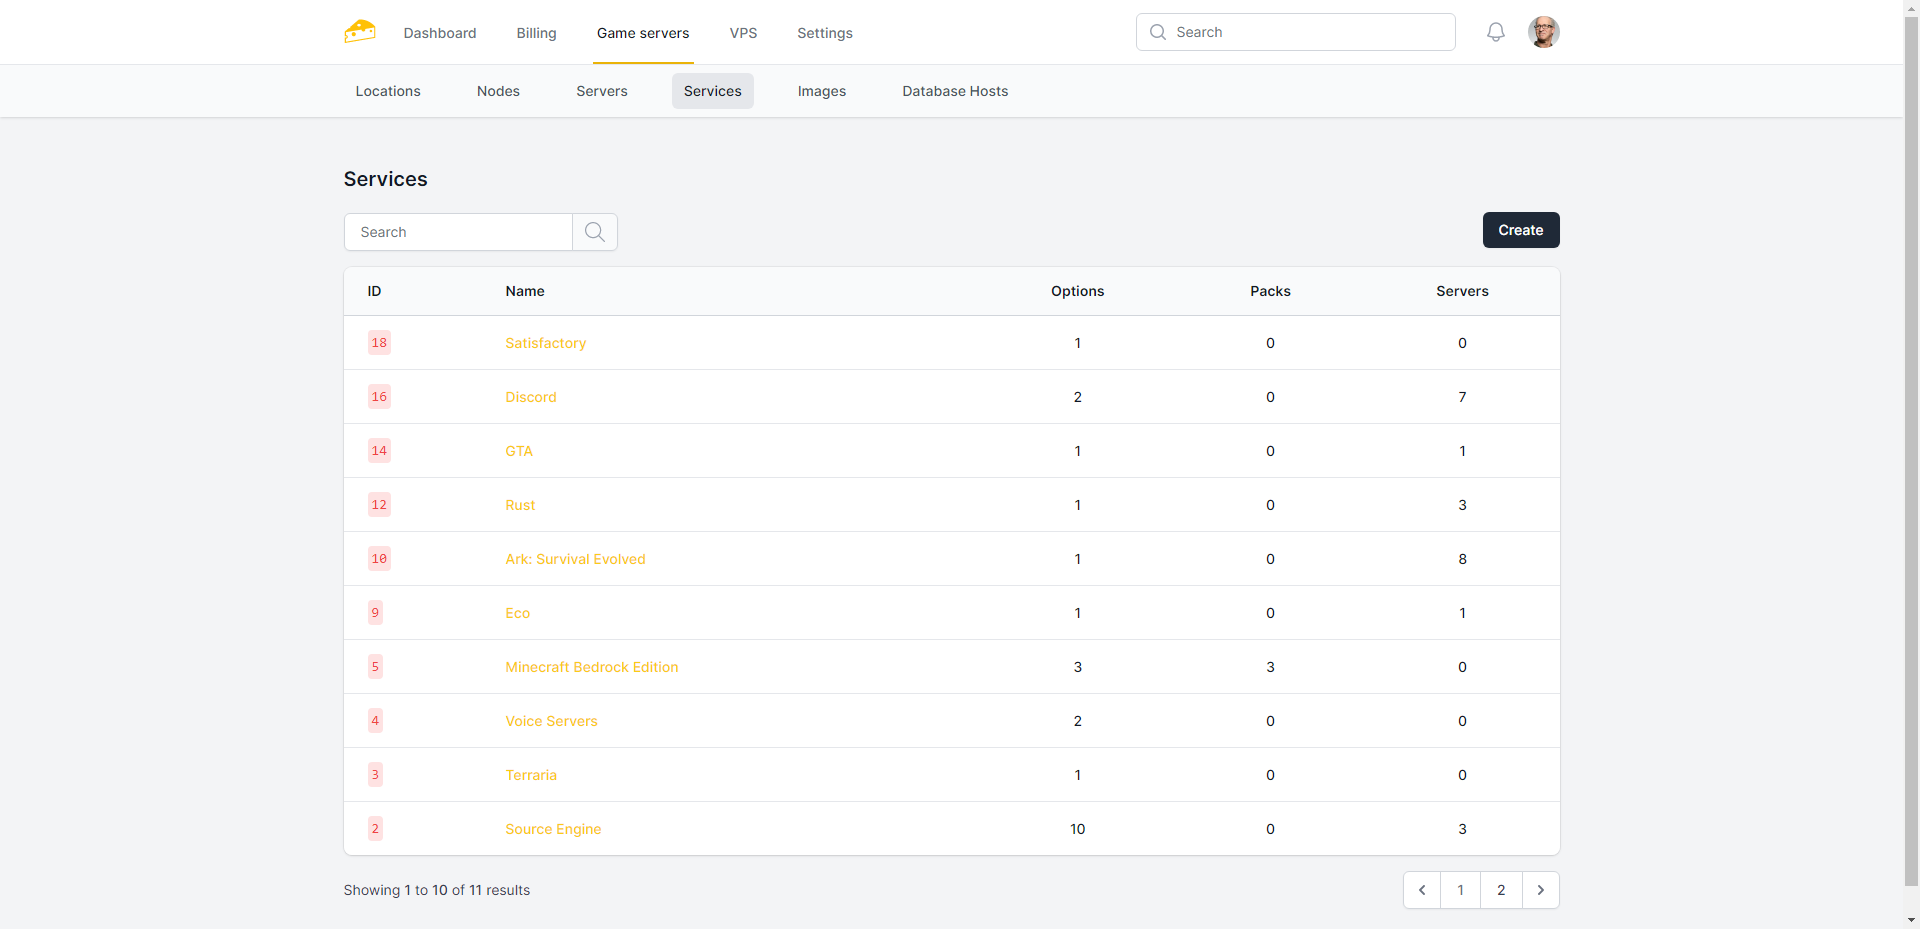The height and width of the screenshot is (929, 1920).
Task: Go to the next page arrow
Action: click(1540, 890)
